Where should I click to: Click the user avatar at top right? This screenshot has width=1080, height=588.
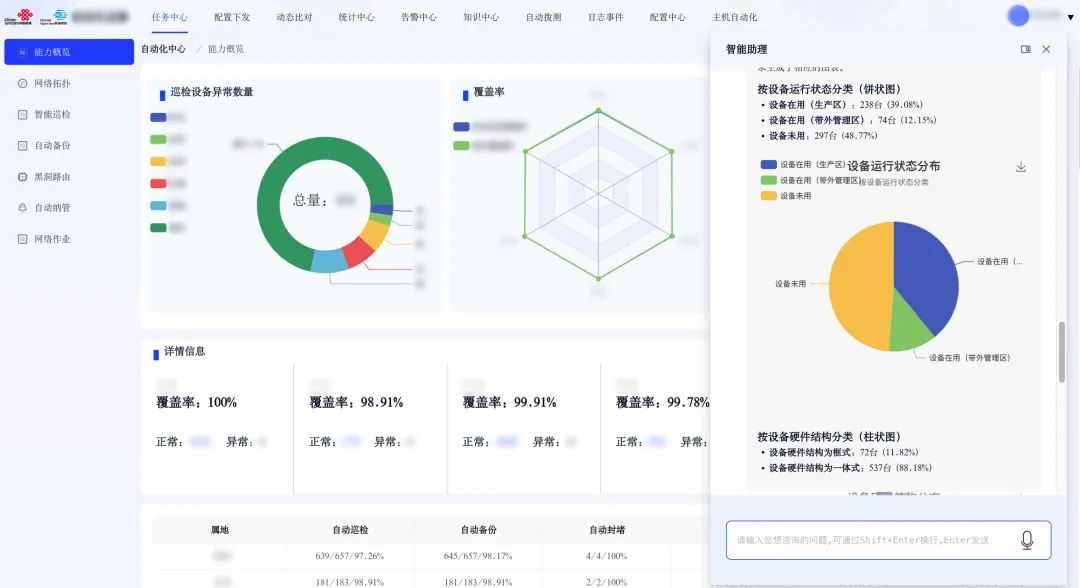point(1018,16)
